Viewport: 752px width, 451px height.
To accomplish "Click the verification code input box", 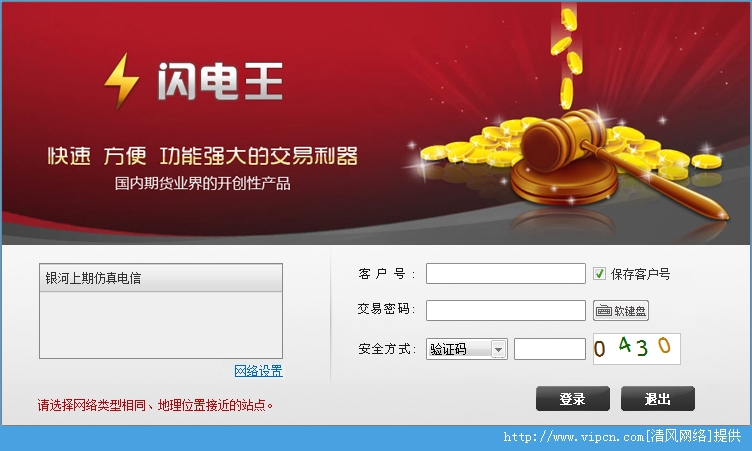I will [x=550, y=349].
